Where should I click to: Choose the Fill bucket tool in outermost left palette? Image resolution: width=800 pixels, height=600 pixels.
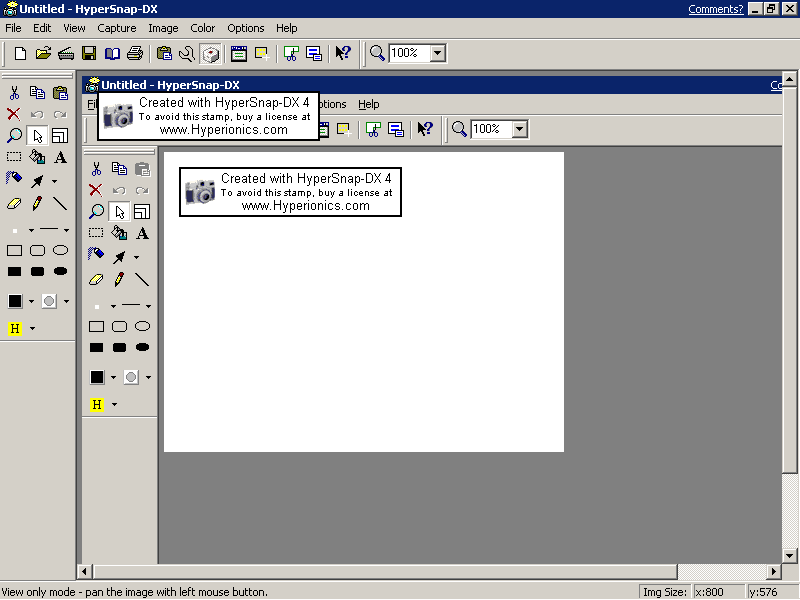(37, 157)
